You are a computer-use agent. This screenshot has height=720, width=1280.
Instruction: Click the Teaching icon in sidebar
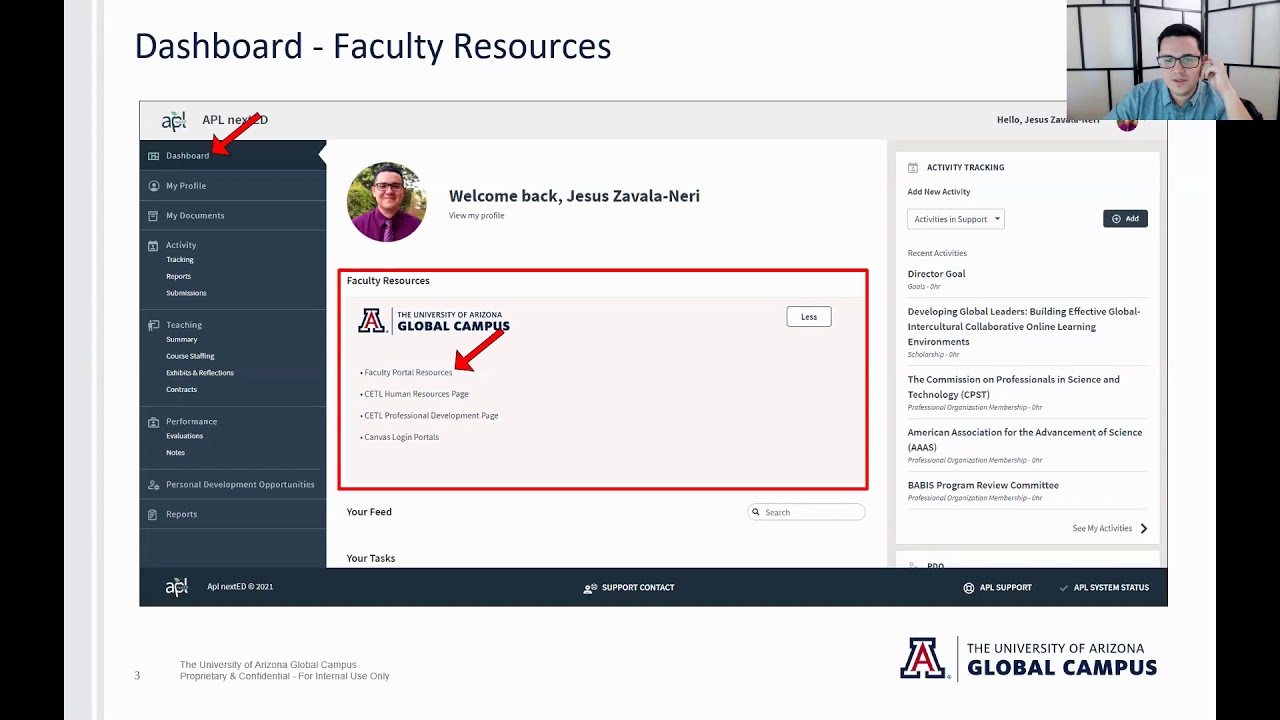153,325
